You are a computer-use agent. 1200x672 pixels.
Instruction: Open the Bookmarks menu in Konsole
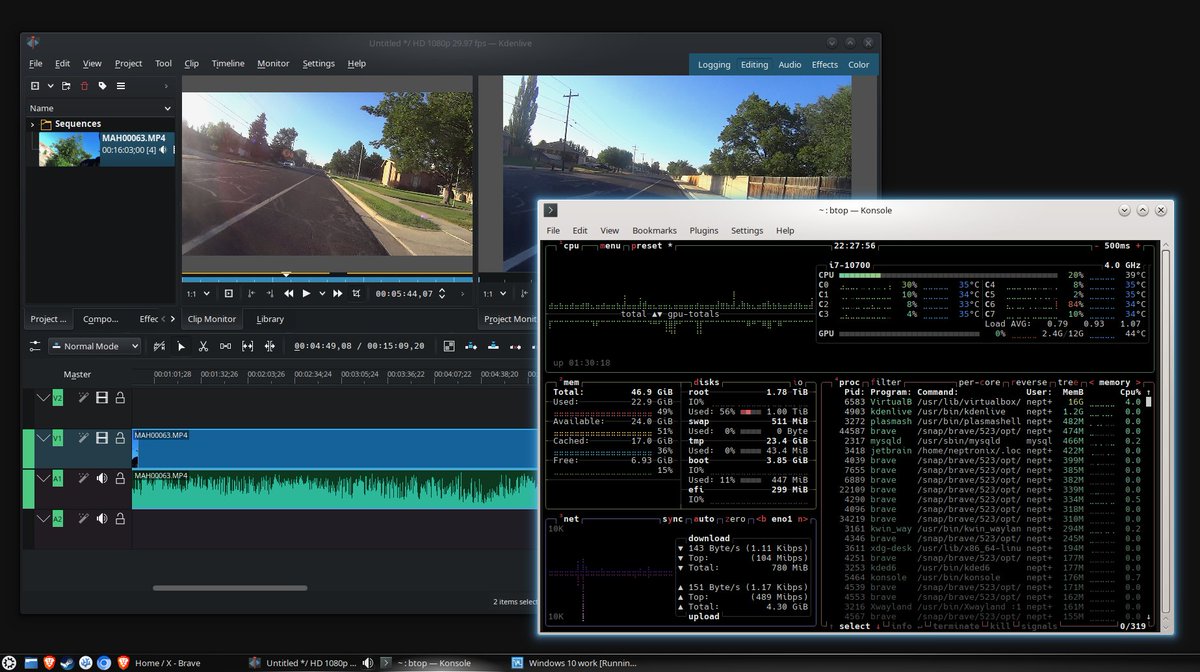(x=654, y=230)
